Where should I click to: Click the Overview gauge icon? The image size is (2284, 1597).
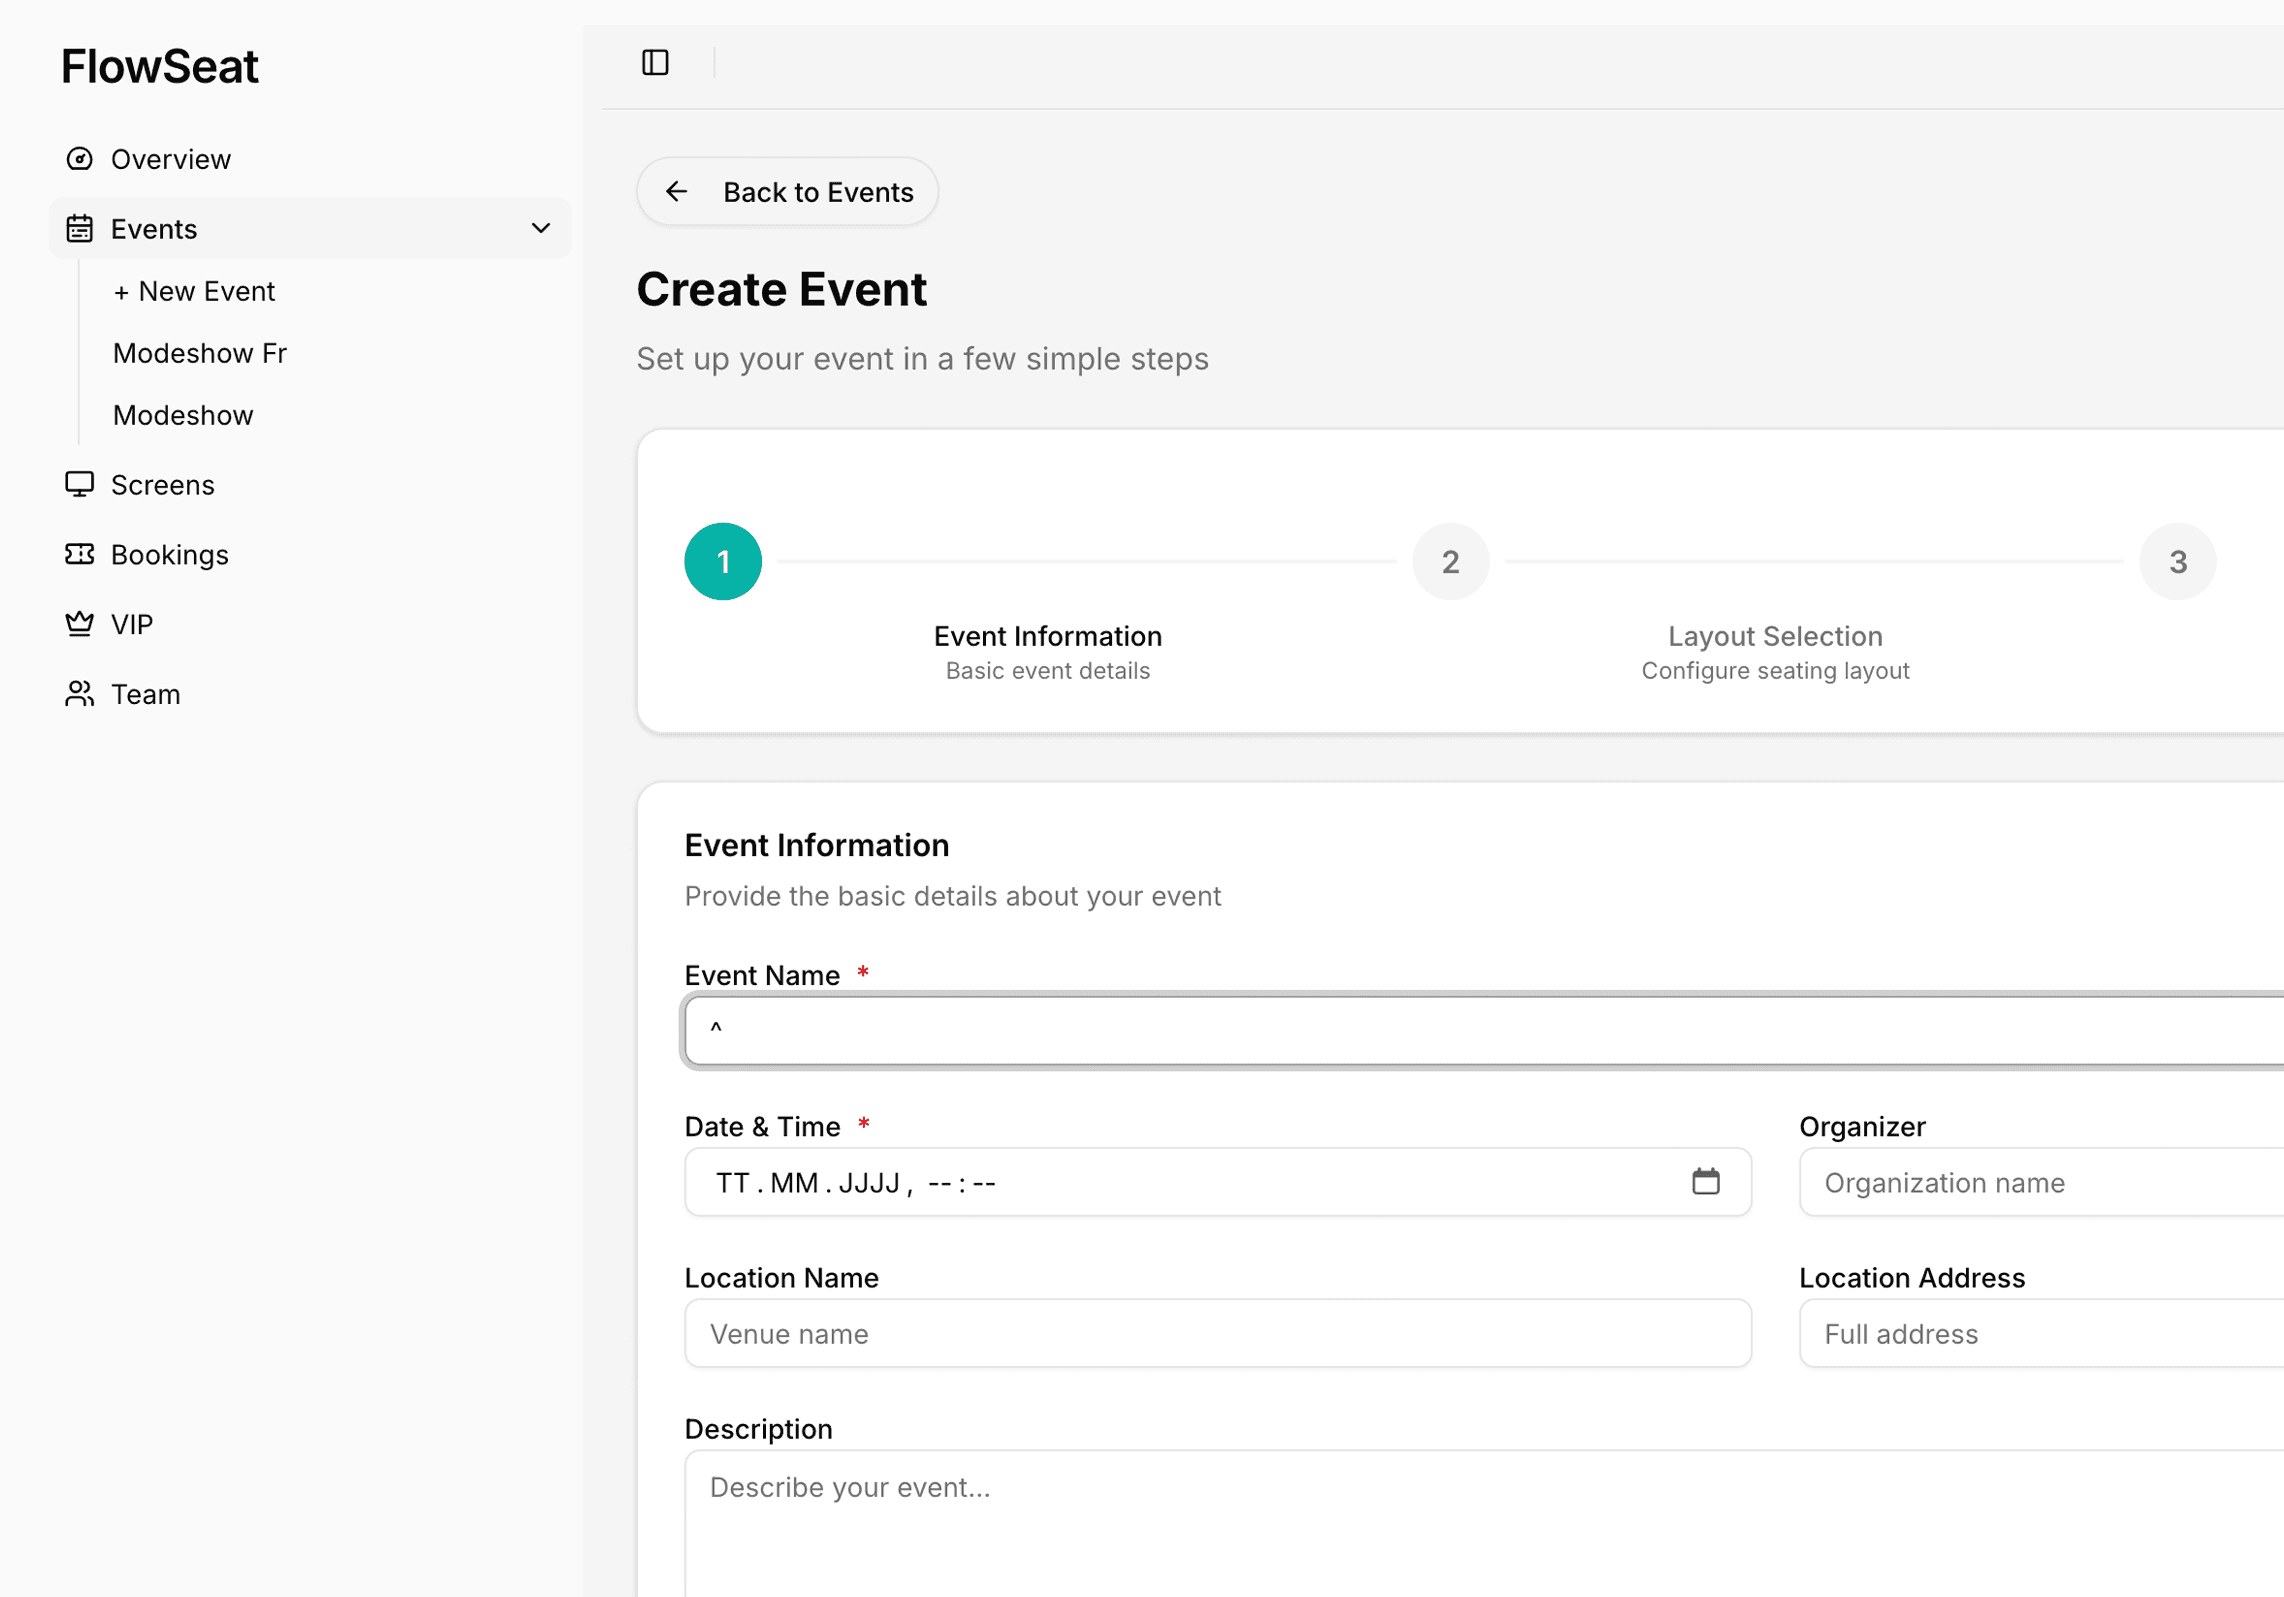pyautogui.click(x=79, y=159)
